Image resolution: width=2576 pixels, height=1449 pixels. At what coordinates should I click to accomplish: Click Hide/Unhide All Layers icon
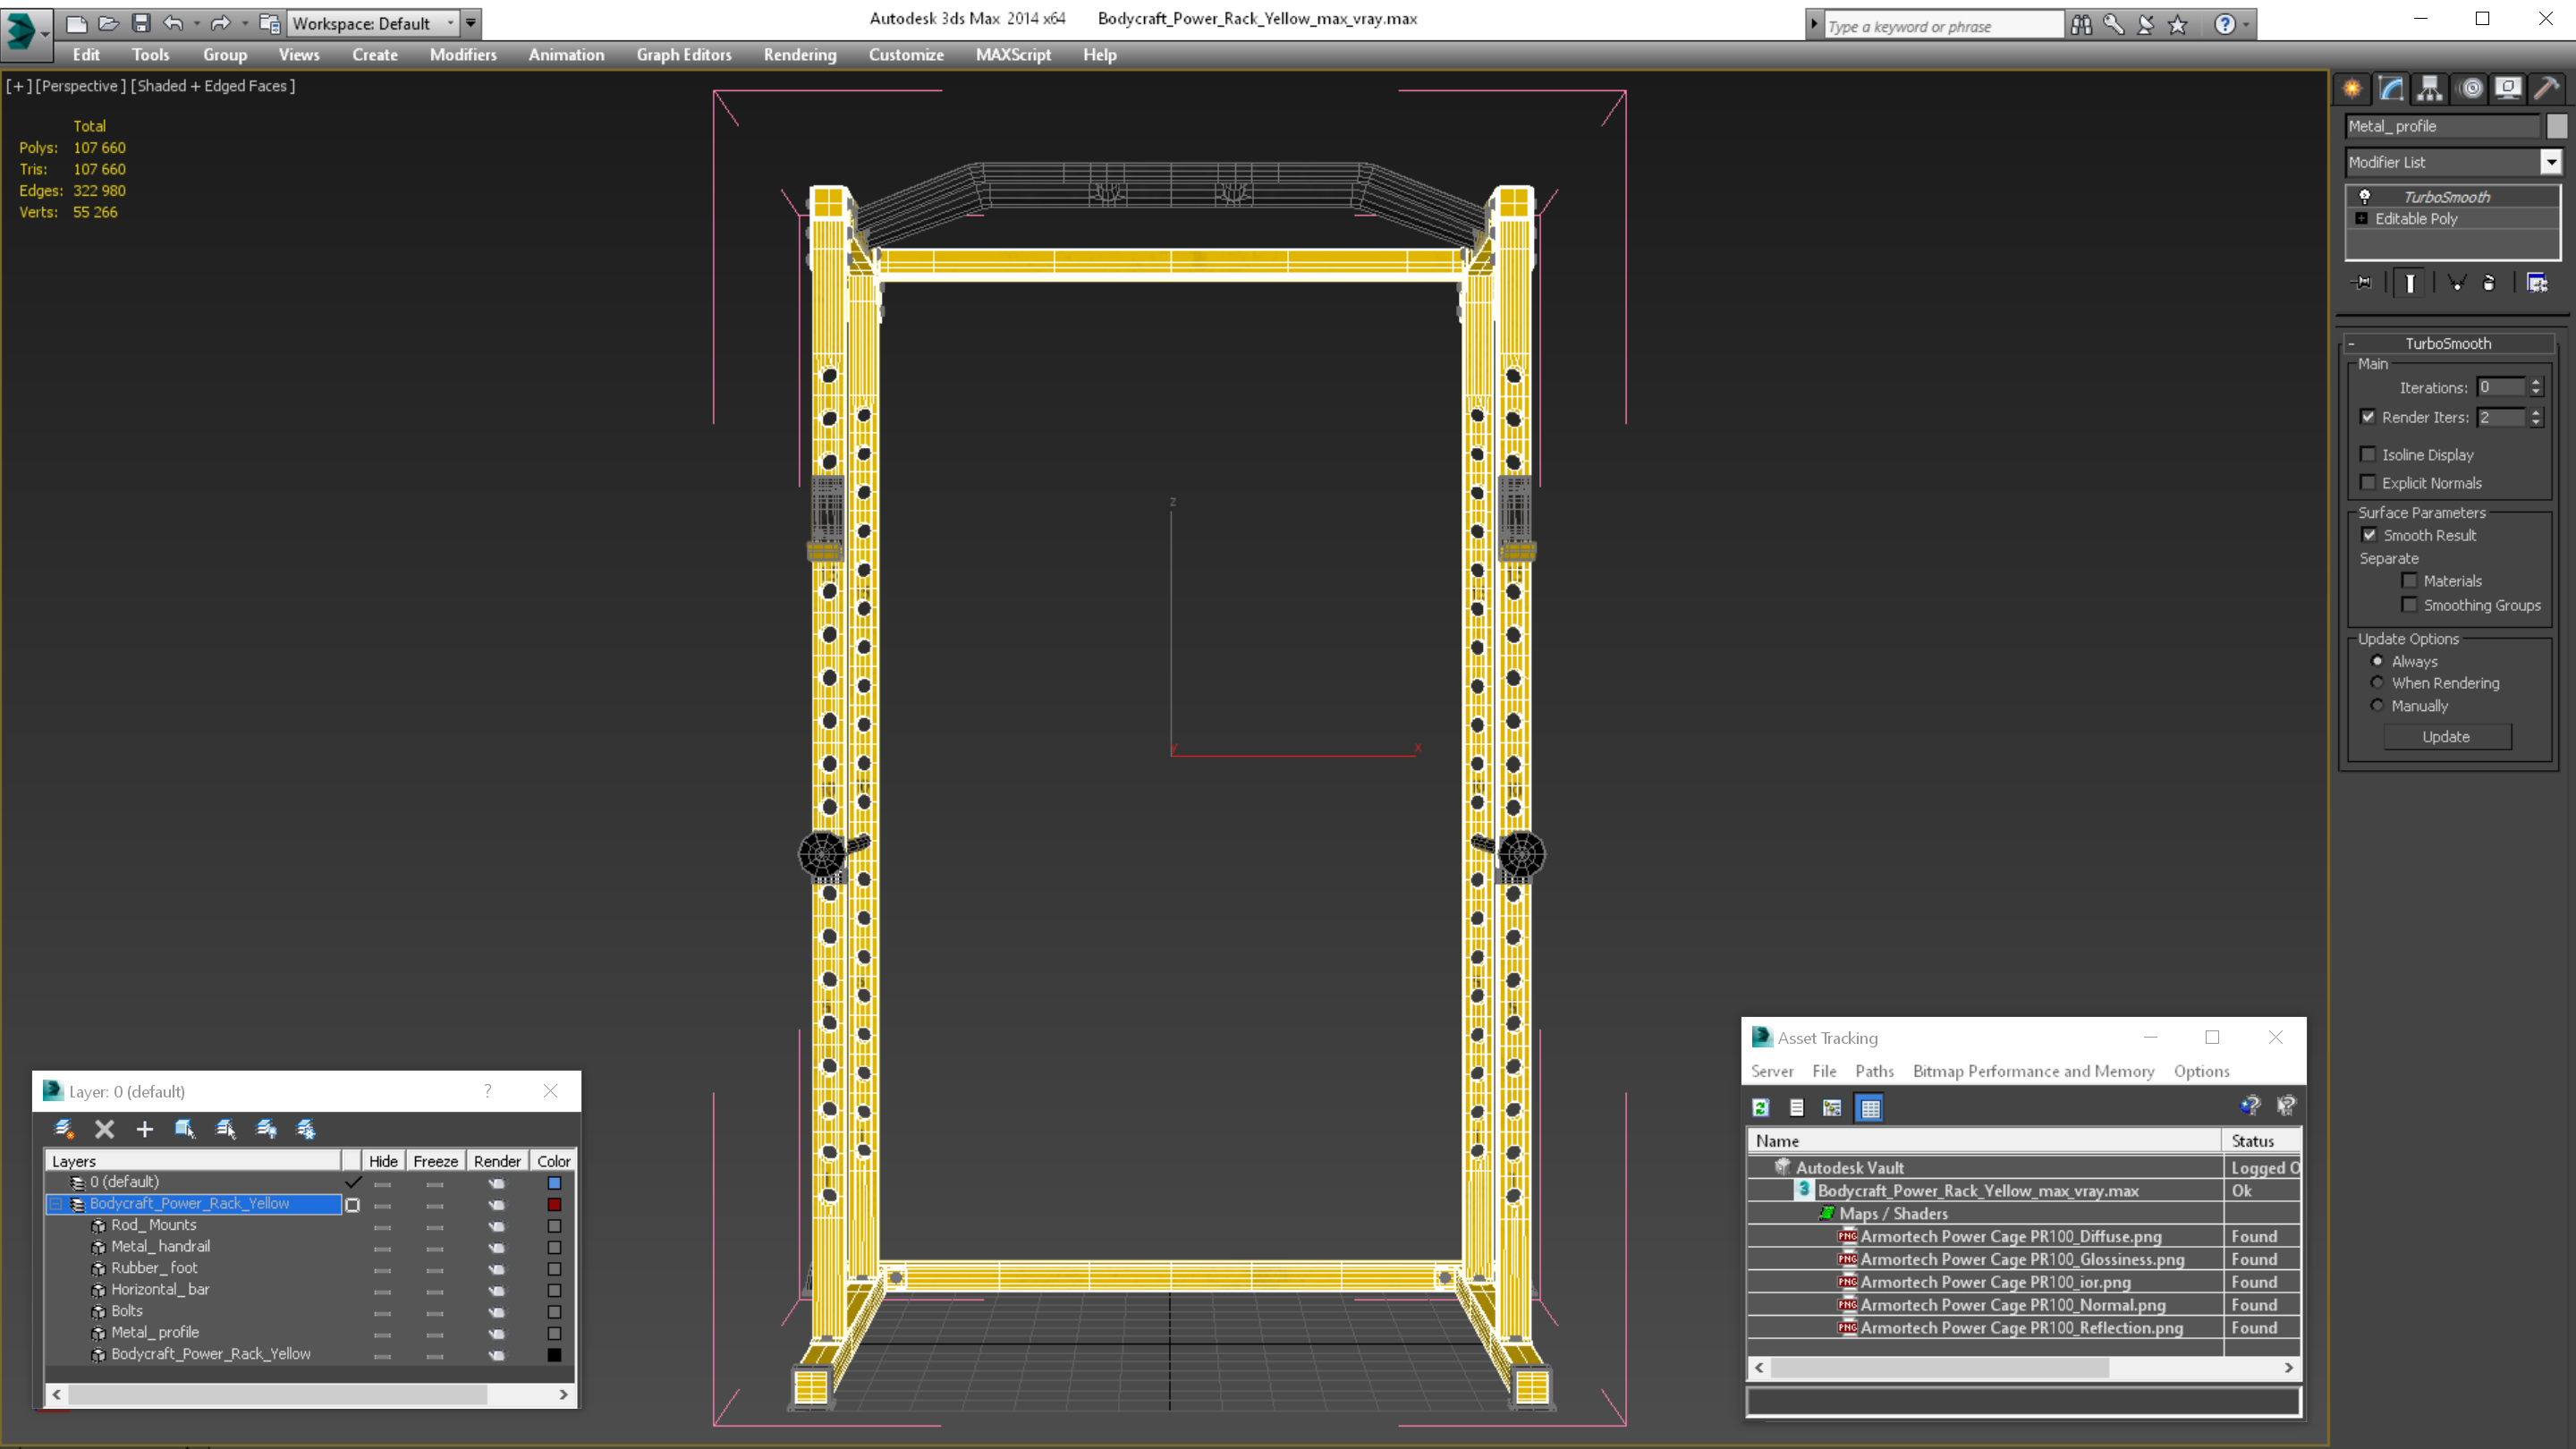(x=266, y=1129)
